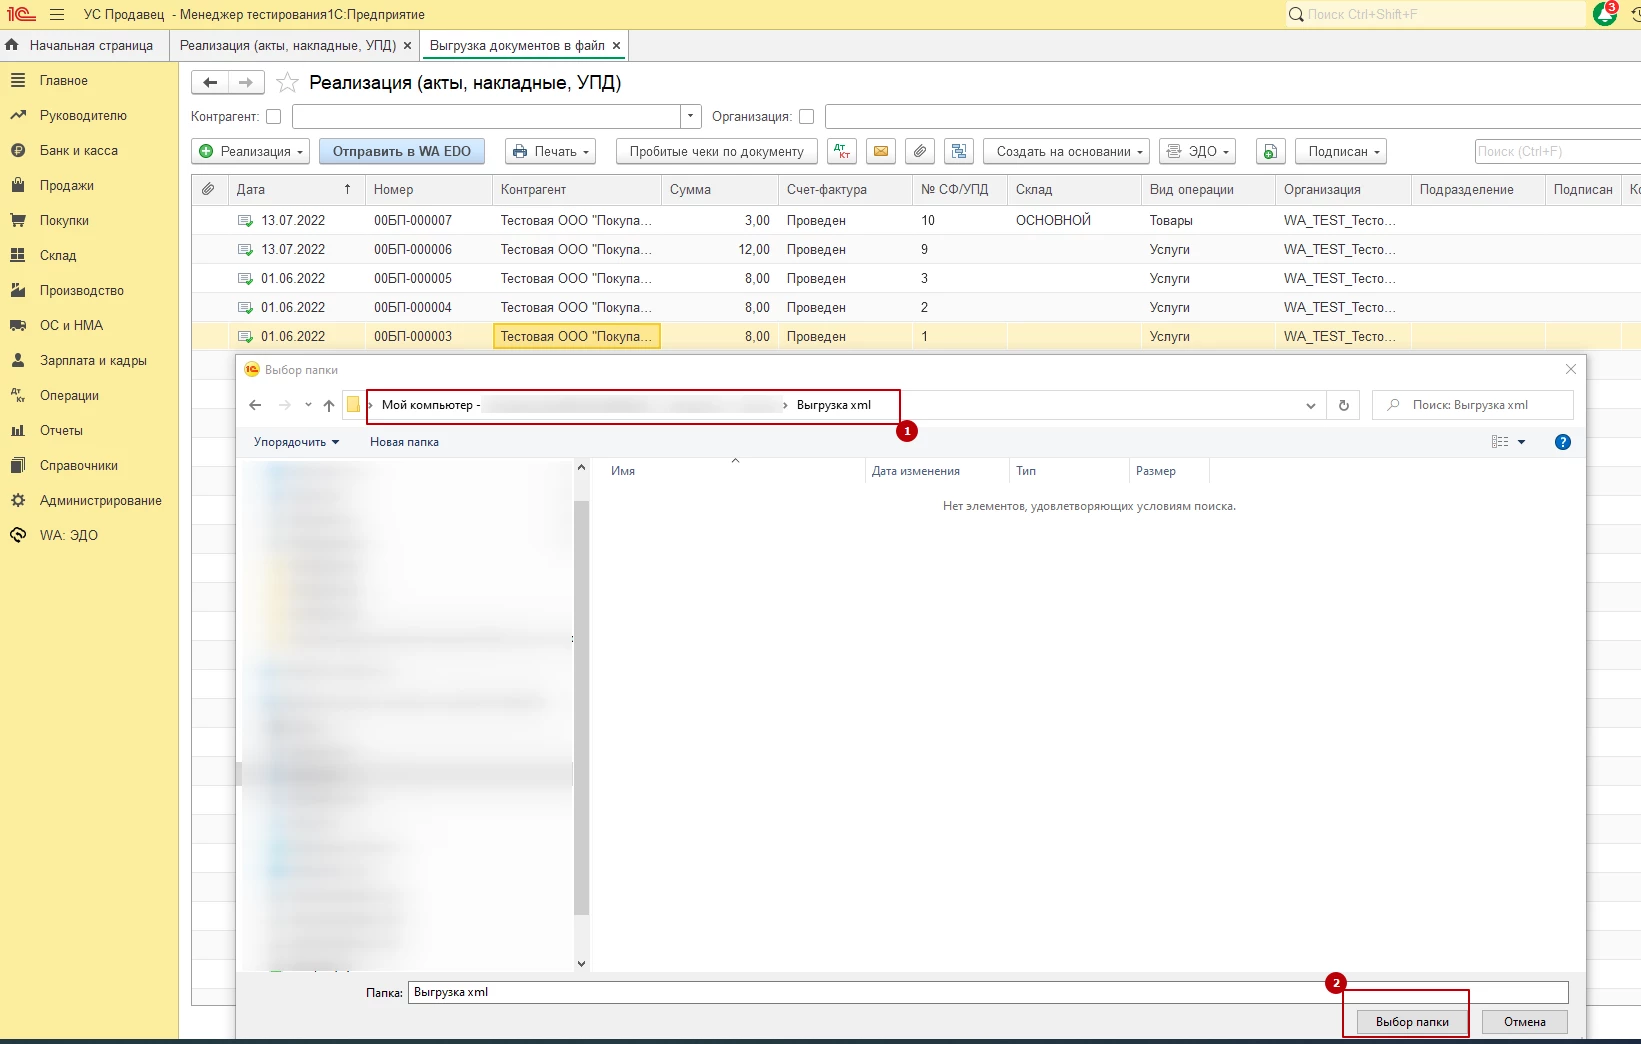Viewport: 1641px width, 1044px height.
Task: Click the Новая папка button
Action: 404,442
